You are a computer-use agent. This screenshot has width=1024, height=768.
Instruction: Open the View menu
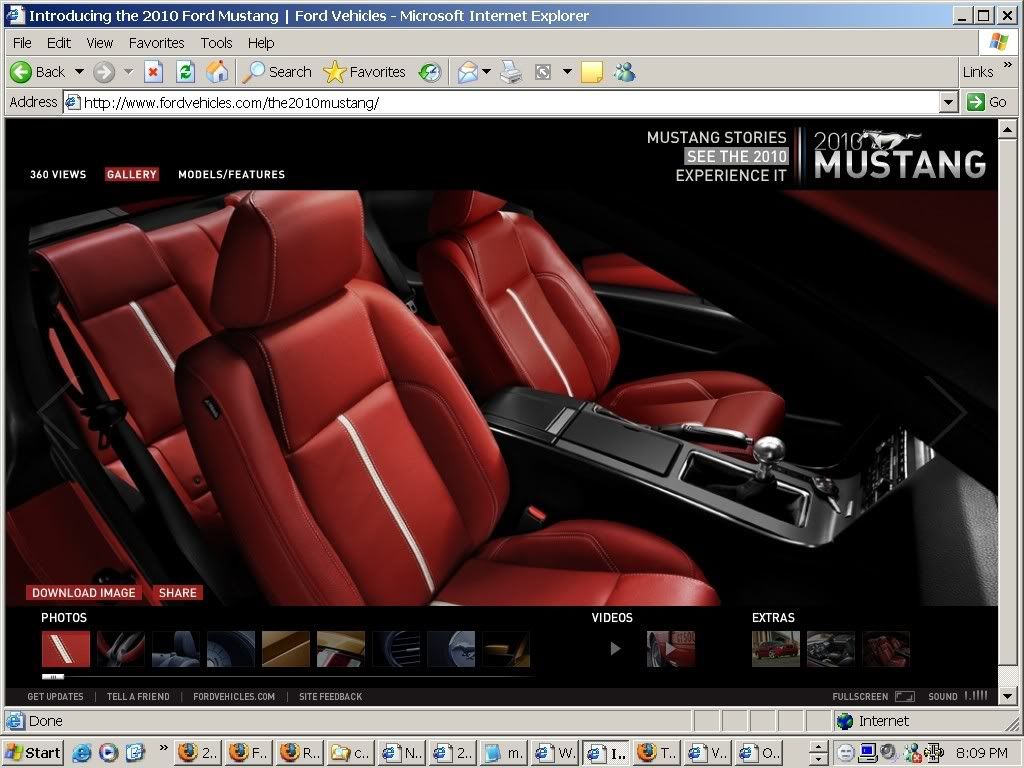point(100,43)
